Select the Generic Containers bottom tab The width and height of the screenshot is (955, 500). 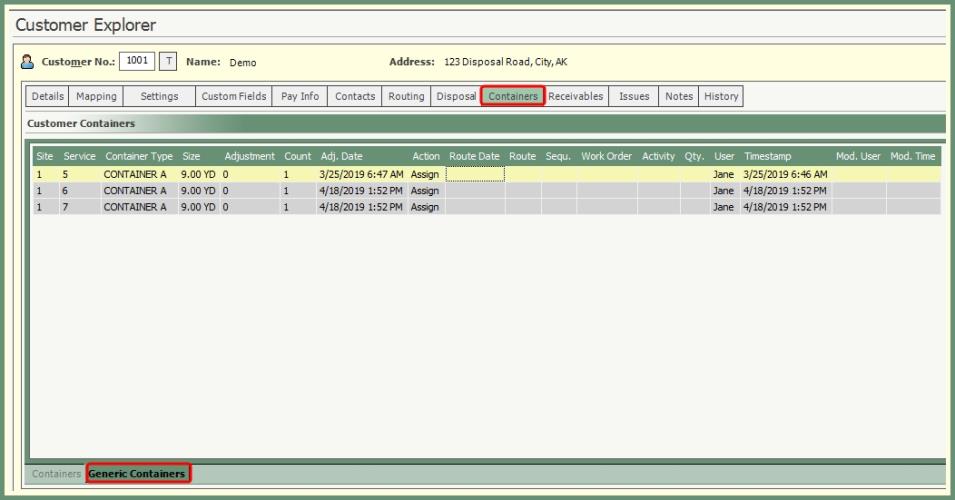(137, 473)
